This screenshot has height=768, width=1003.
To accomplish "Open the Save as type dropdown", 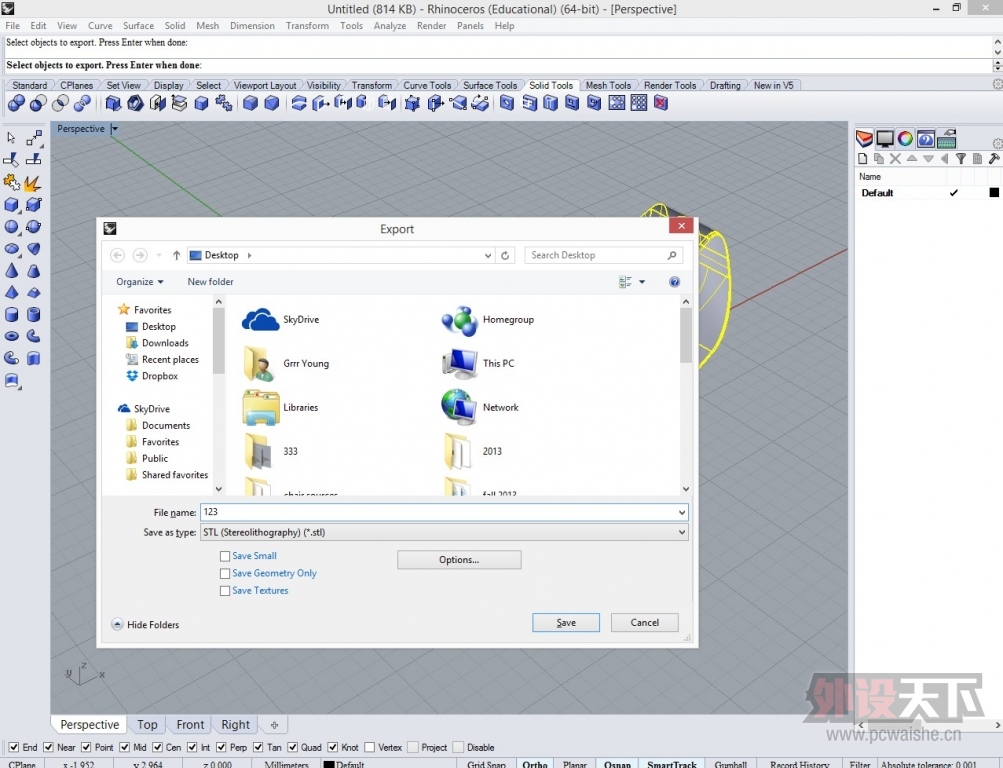I will pos(682,532).
